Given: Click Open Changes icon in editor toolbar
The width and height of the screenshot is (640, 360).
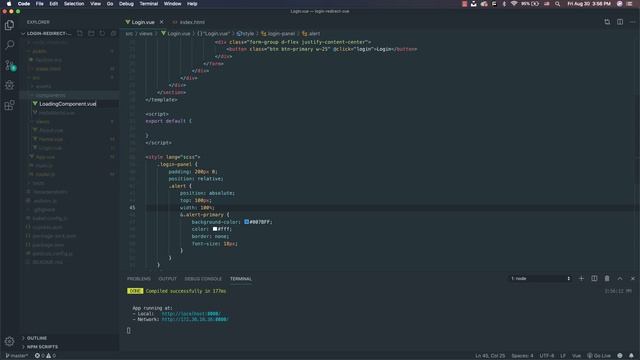Looking at the screenshot, I should (607, 22).
